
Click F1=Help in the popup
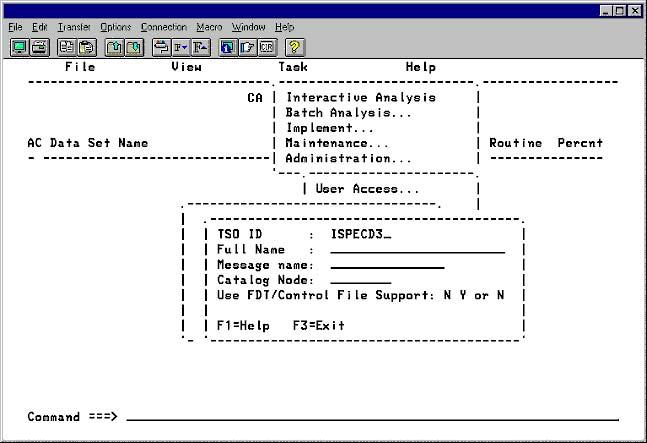(243, 326)
